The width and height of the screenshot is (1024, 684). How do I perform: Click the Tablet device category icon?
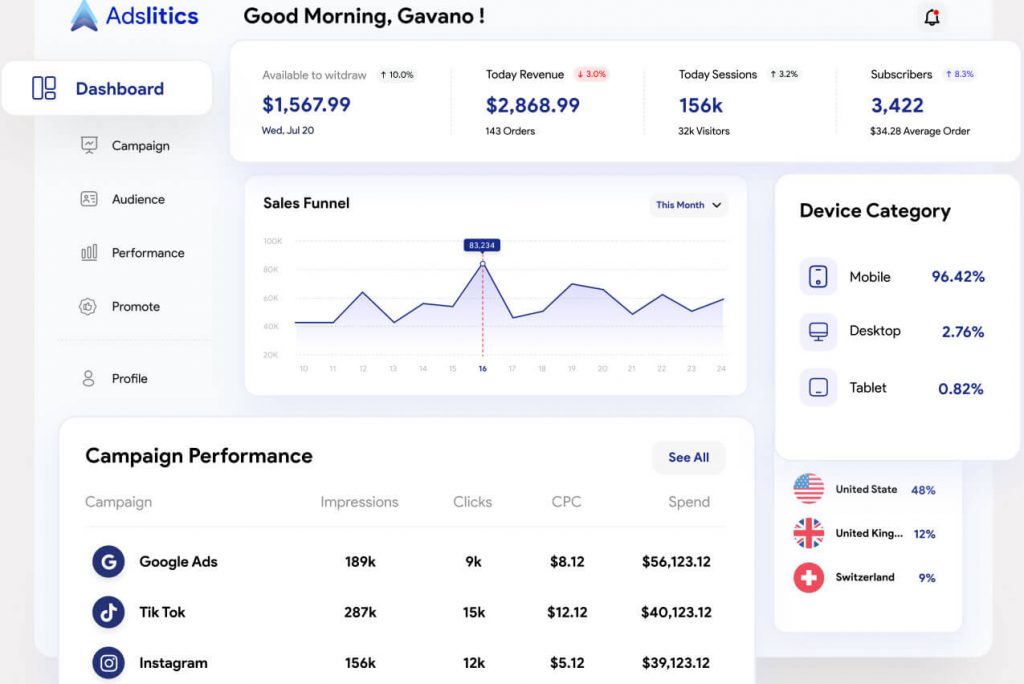816,388
